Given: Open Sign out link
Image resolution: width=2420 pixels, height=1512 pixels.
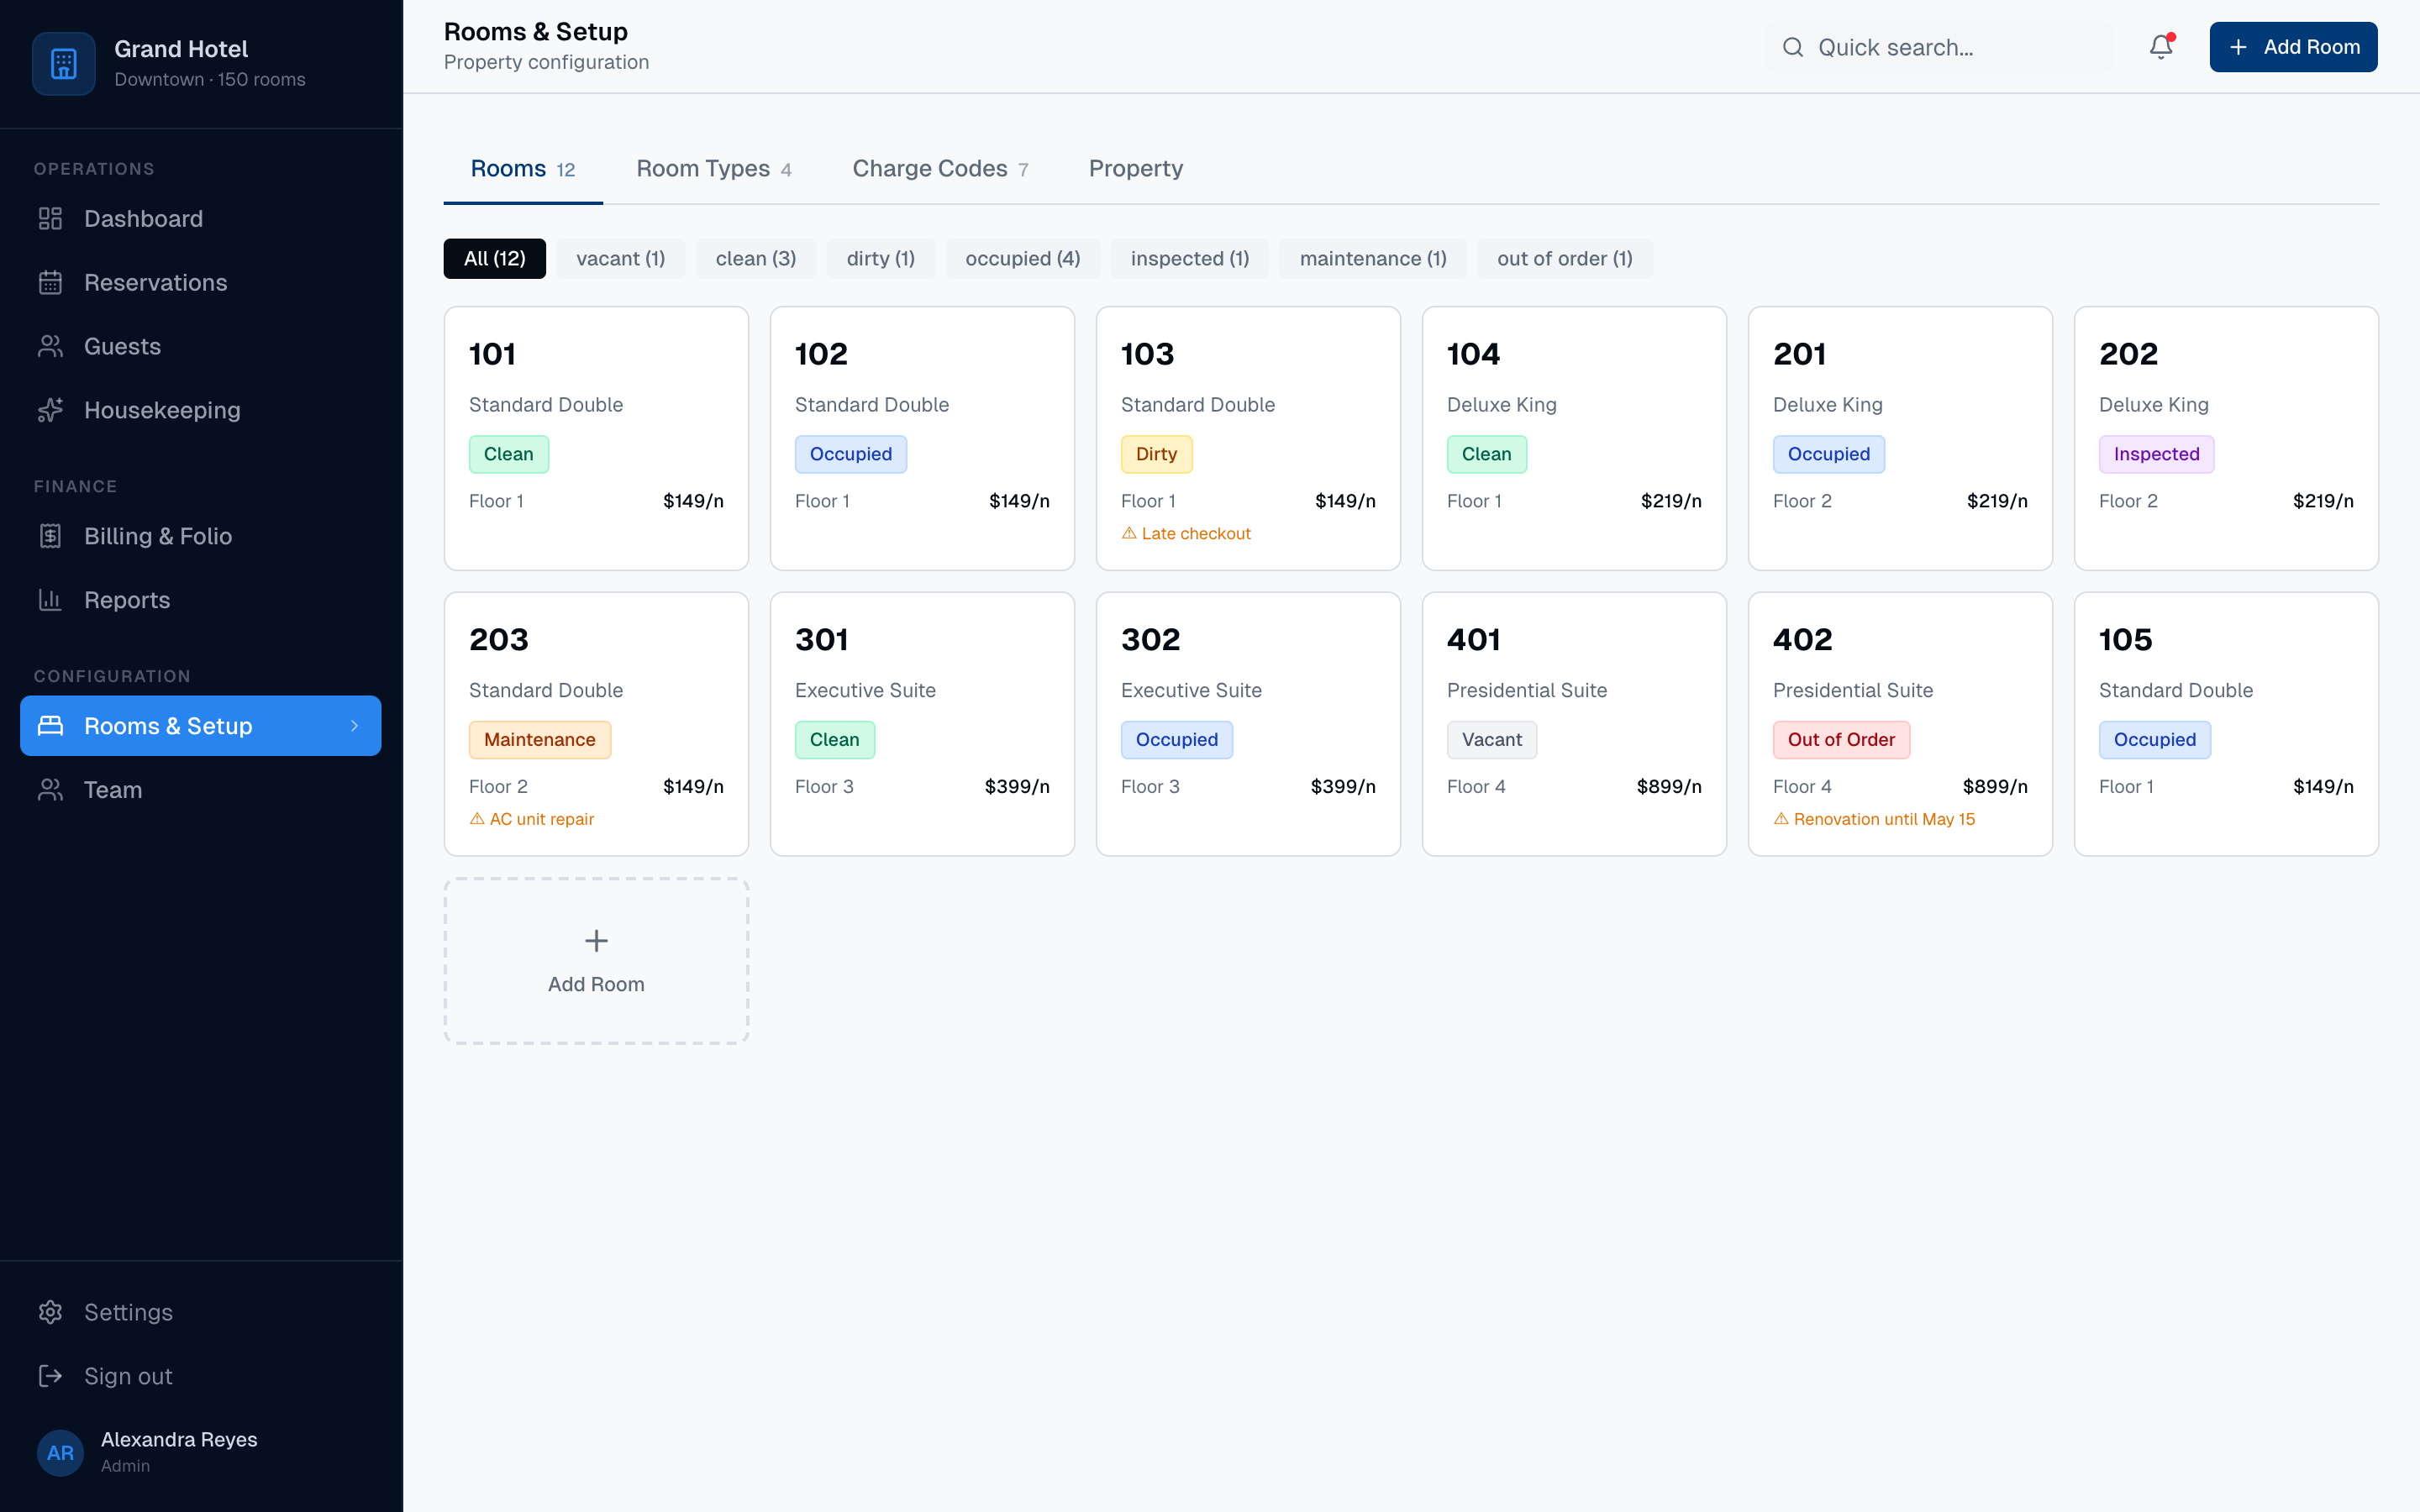Looking at the screenshot, I should 201,1376.
